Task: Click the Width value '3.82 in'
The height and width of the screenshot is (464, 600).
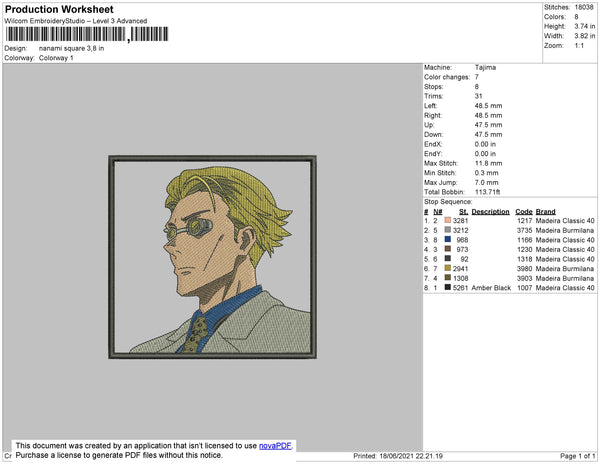Action: (x=585, y=36)
